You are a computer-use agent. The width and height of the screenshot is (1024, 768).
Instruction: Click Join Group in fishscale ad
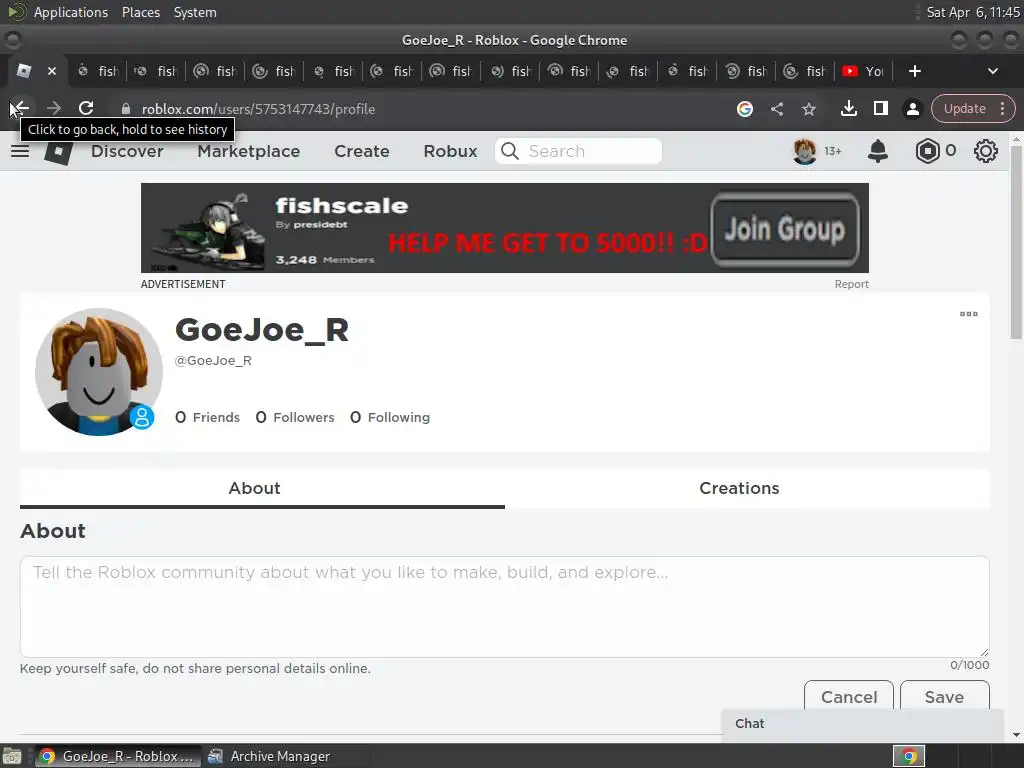click(x=785, y=229)
